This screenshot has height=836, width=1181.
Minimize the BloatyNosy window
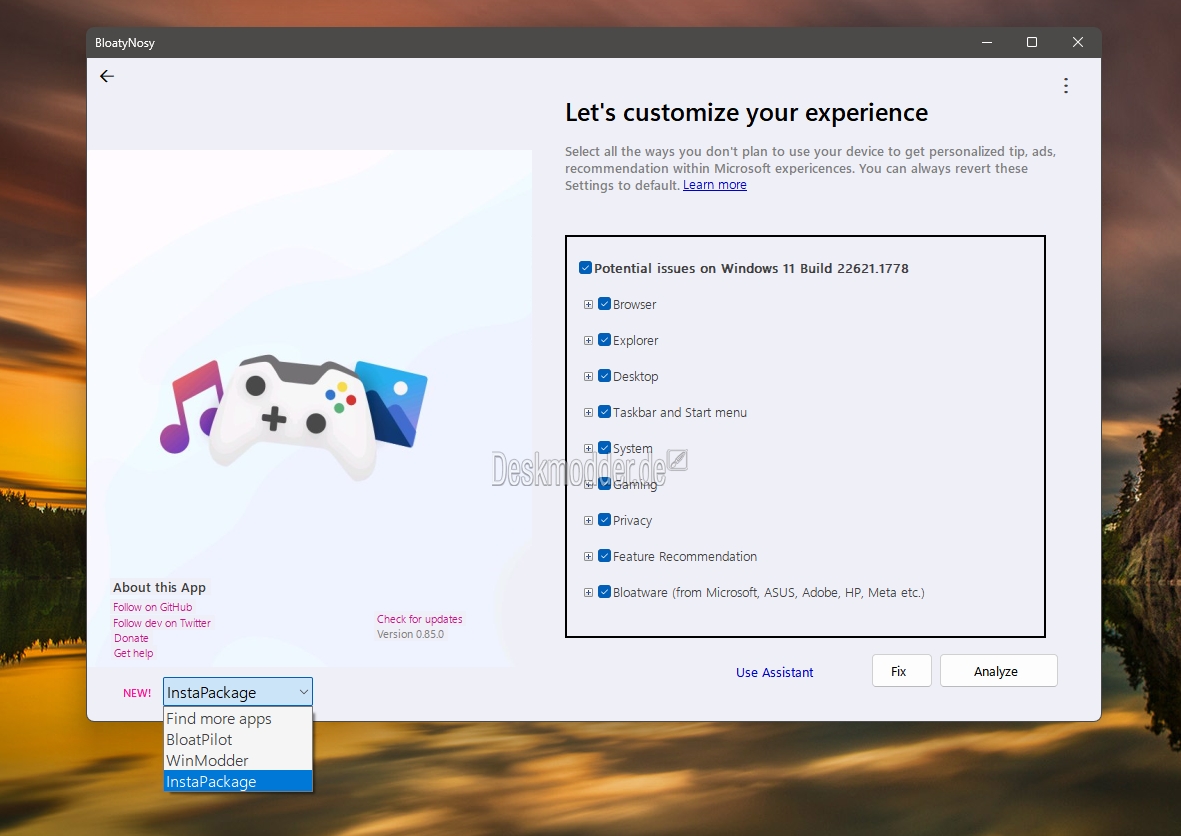[x=987, y=42]
